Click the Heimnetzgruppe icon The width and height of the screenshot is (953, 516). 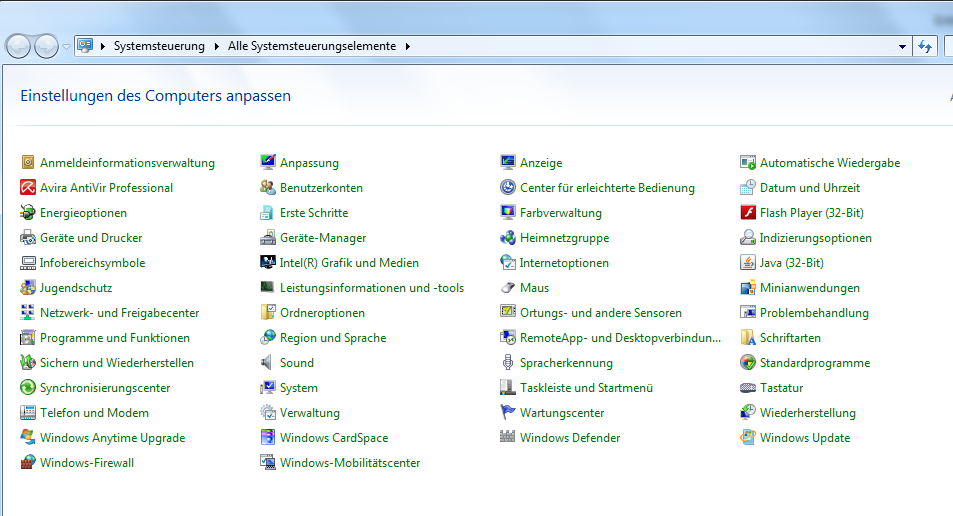pyautogui.click(x=508, y=237)
